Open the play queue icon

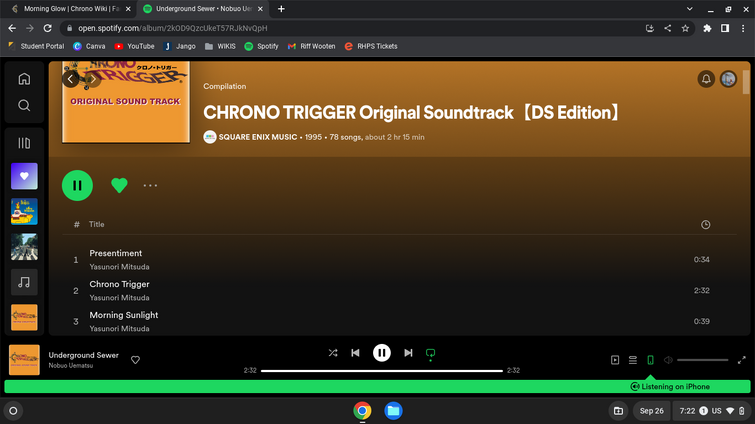[x=633, y=360]
